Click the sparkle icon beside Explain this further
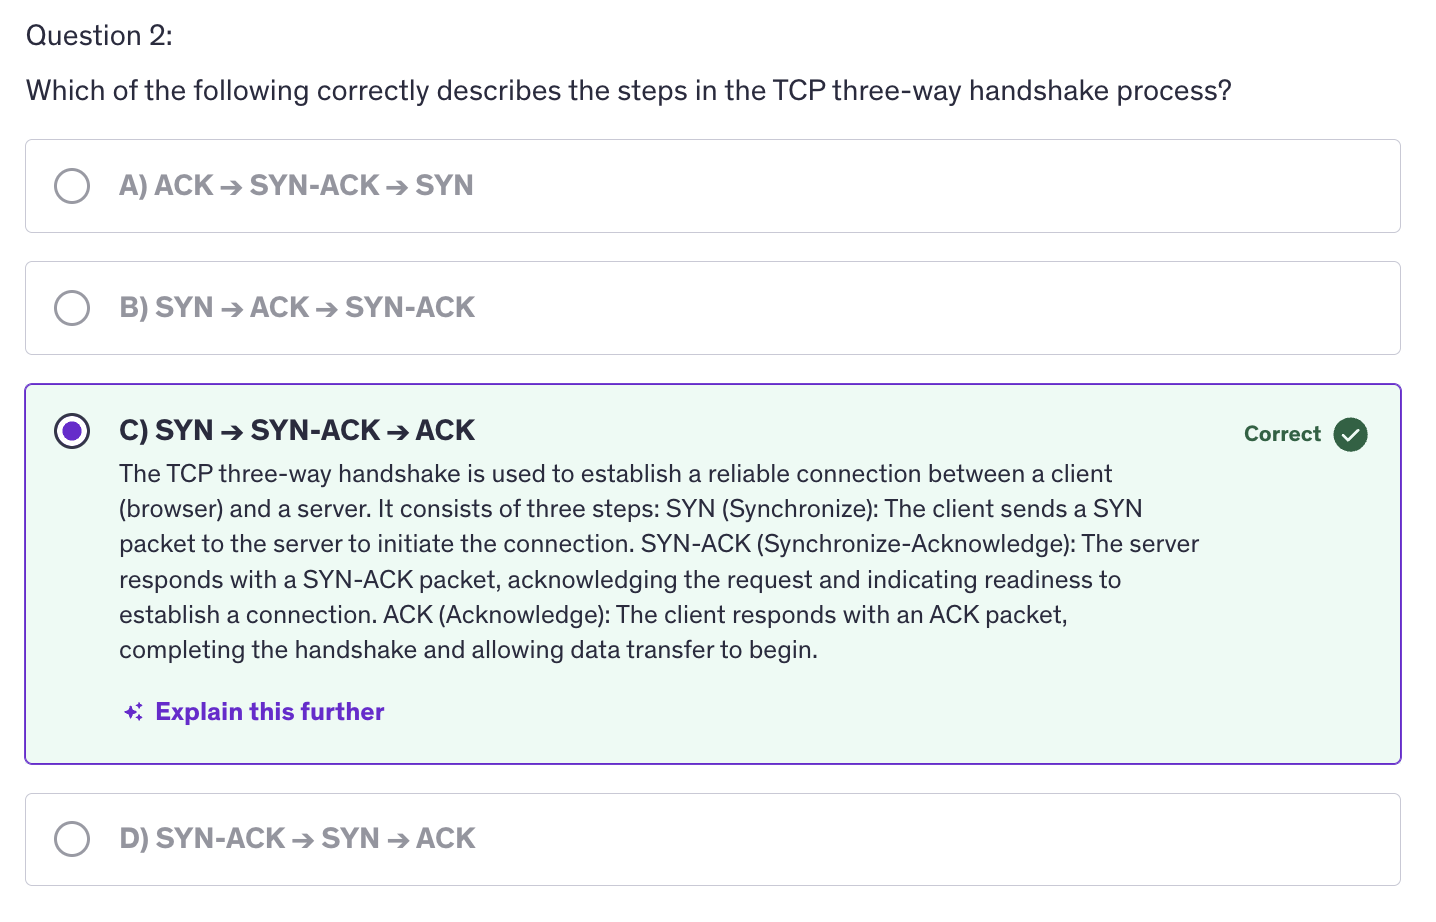 pyautogui.click(x=133, y=712)
